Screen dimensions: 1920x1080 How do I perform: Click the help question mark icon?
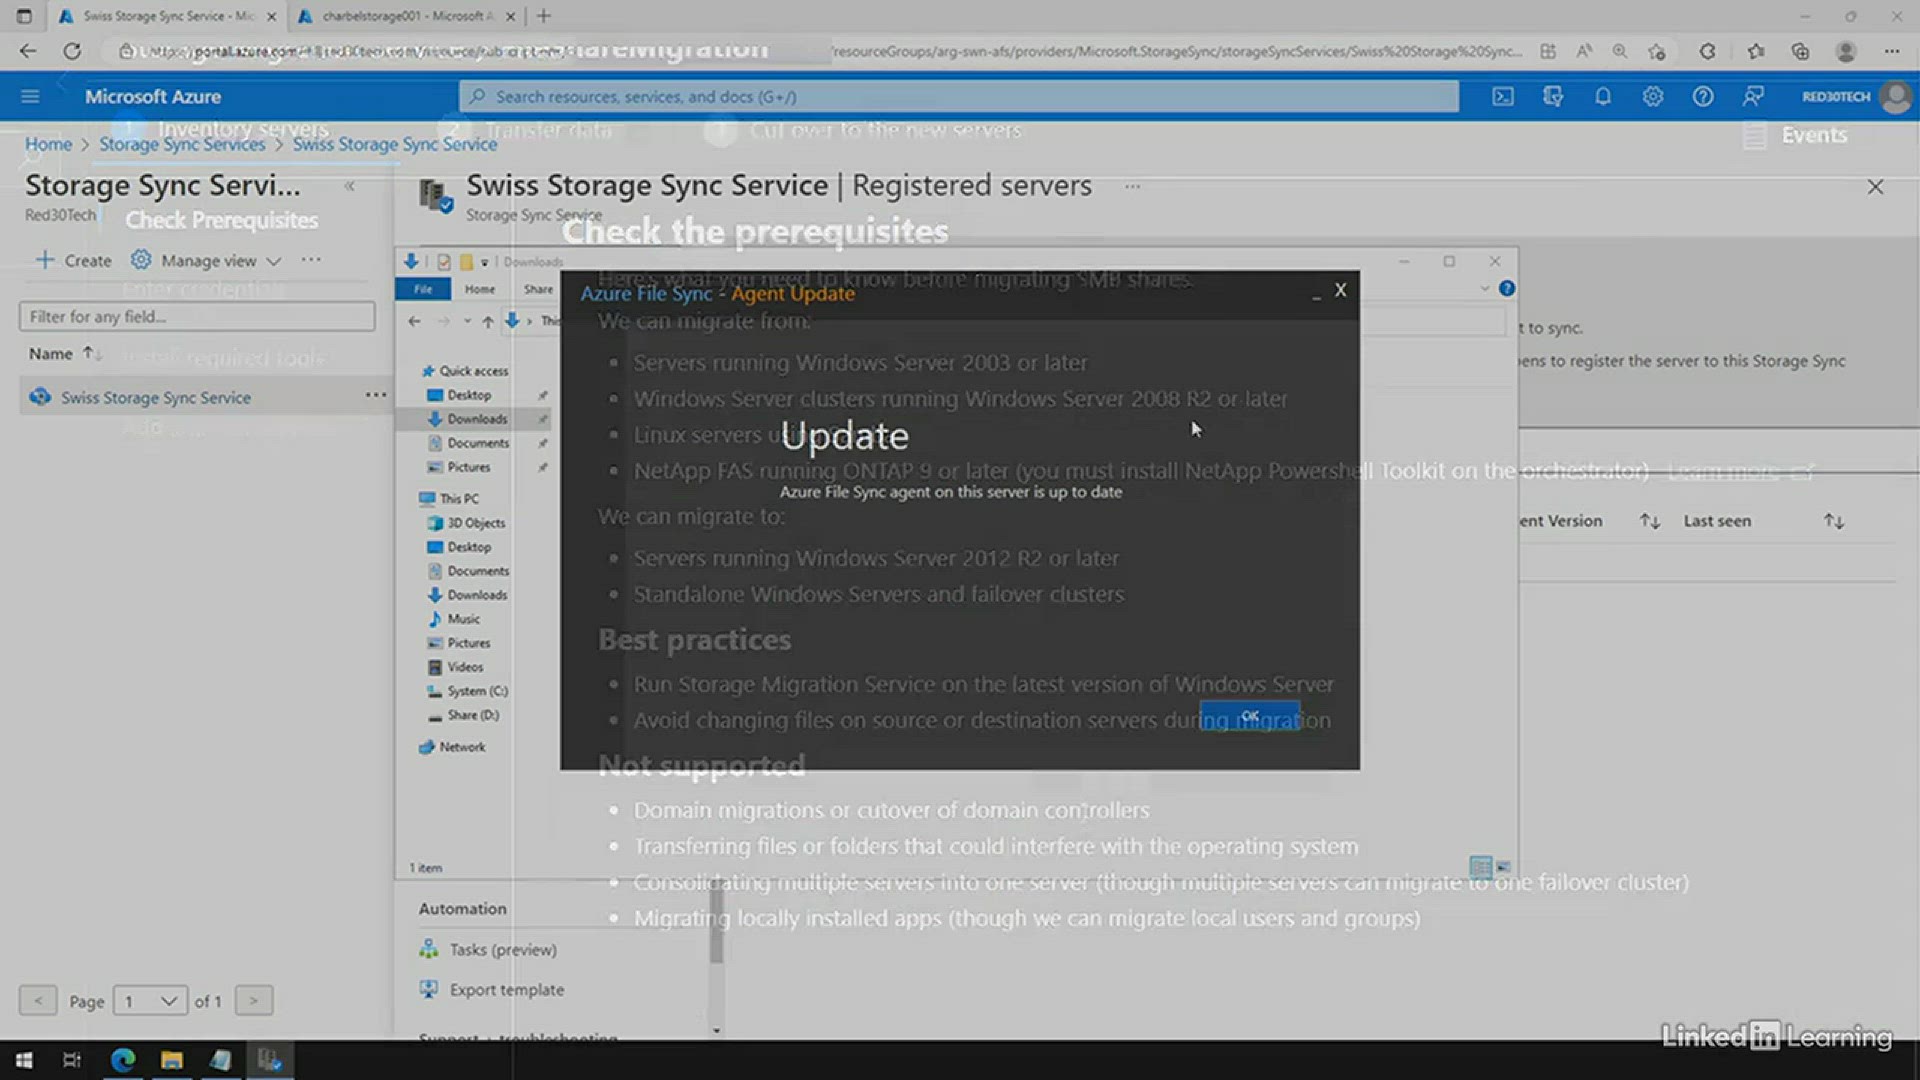(1702, 97)
